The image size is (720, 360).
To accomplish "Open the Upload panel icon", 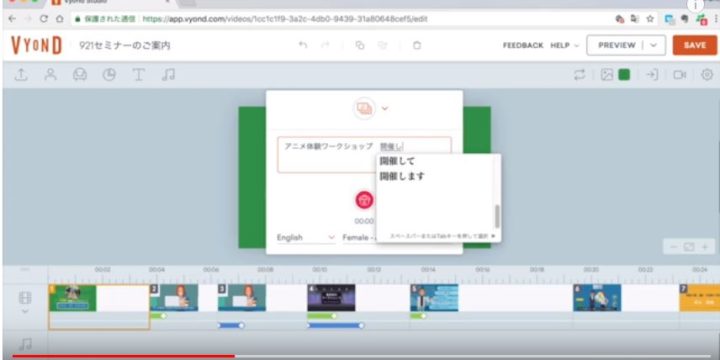I will (21, 75).
